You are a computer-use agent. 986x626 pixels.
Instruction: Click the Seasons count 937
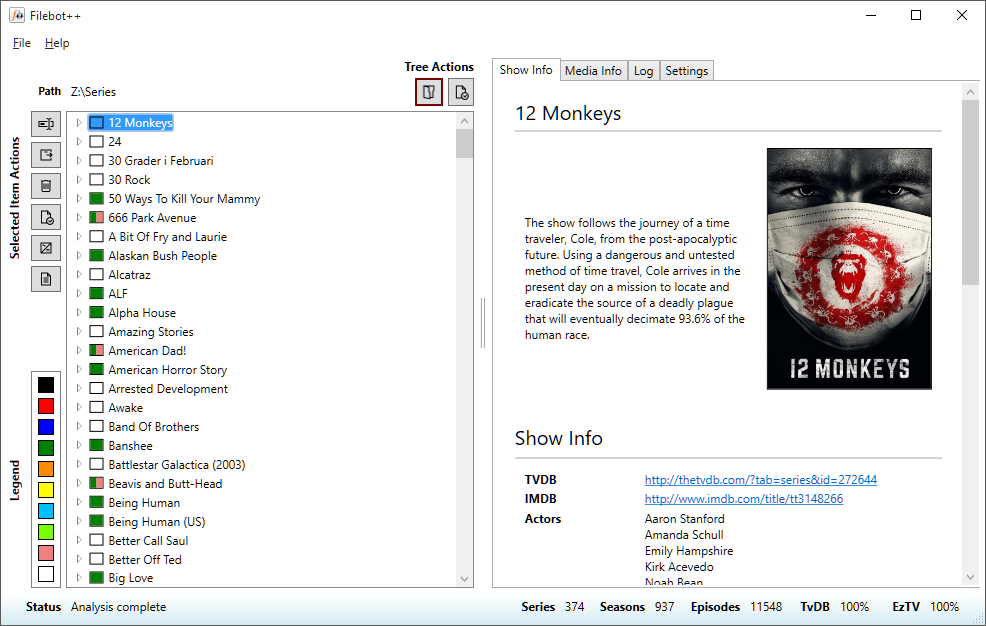pos(664,607)
